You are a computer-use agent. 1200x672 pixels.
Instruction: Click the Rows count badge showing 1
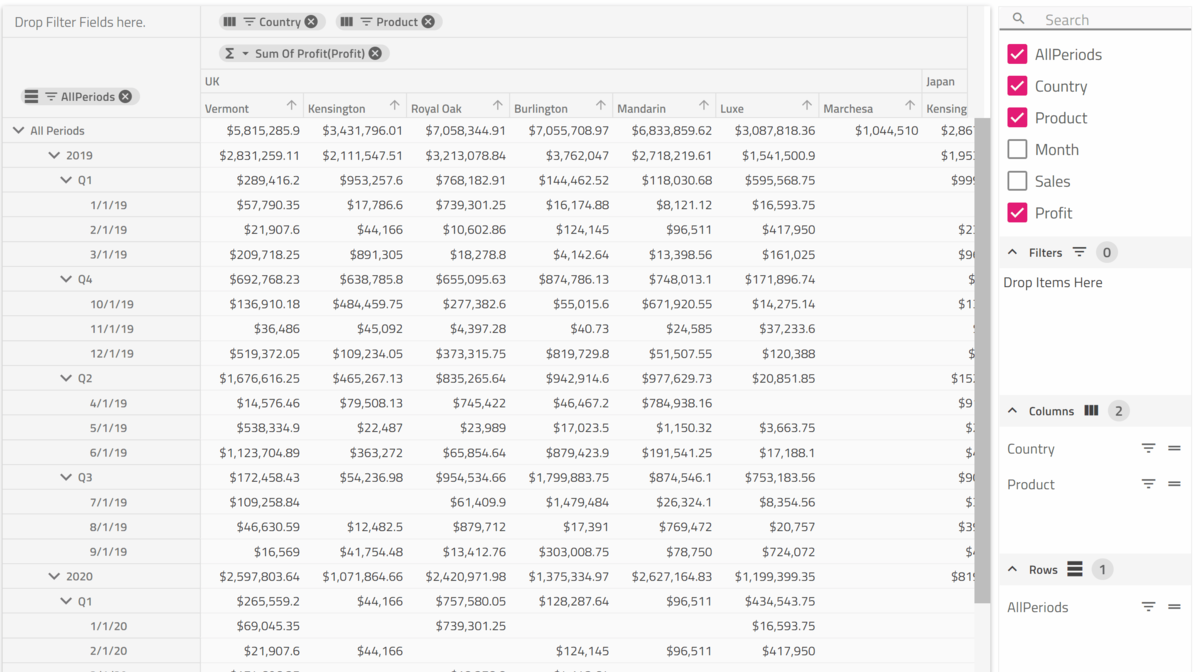tap(1102, 570)
